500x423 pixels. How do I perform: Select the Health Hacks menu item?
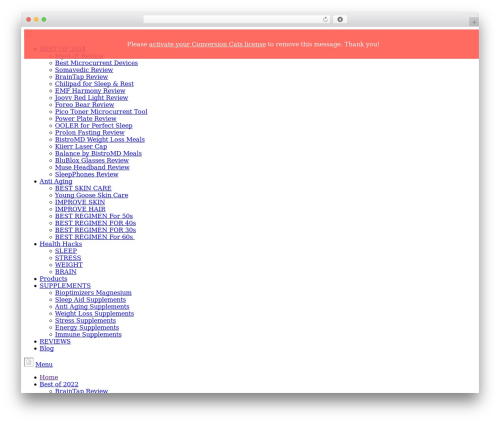tap(61, 244)
